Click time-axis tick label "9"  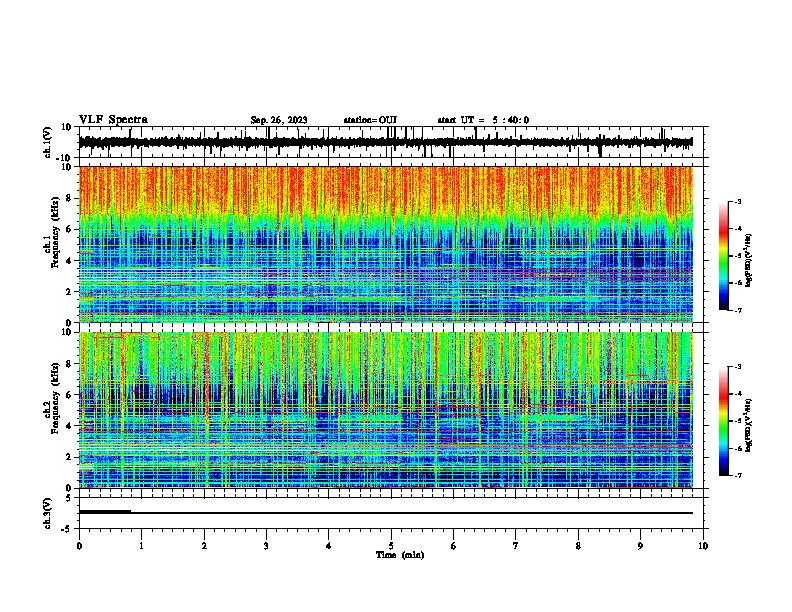[640, 546]
